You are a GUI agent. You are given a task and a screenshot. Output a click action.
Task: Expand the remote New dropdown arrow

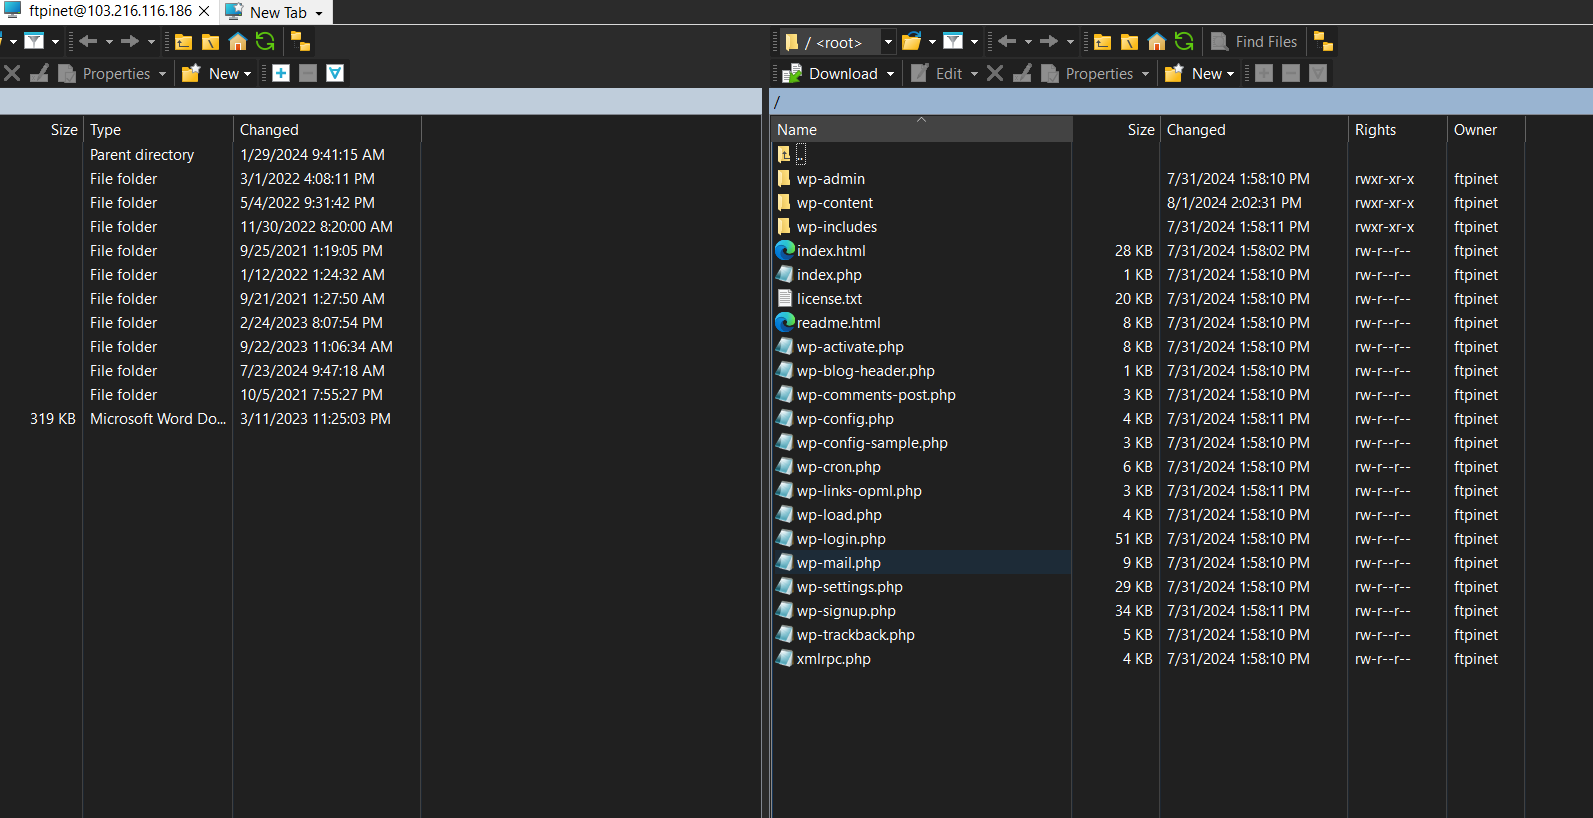pyautogui.click(x=1230, y=74)
